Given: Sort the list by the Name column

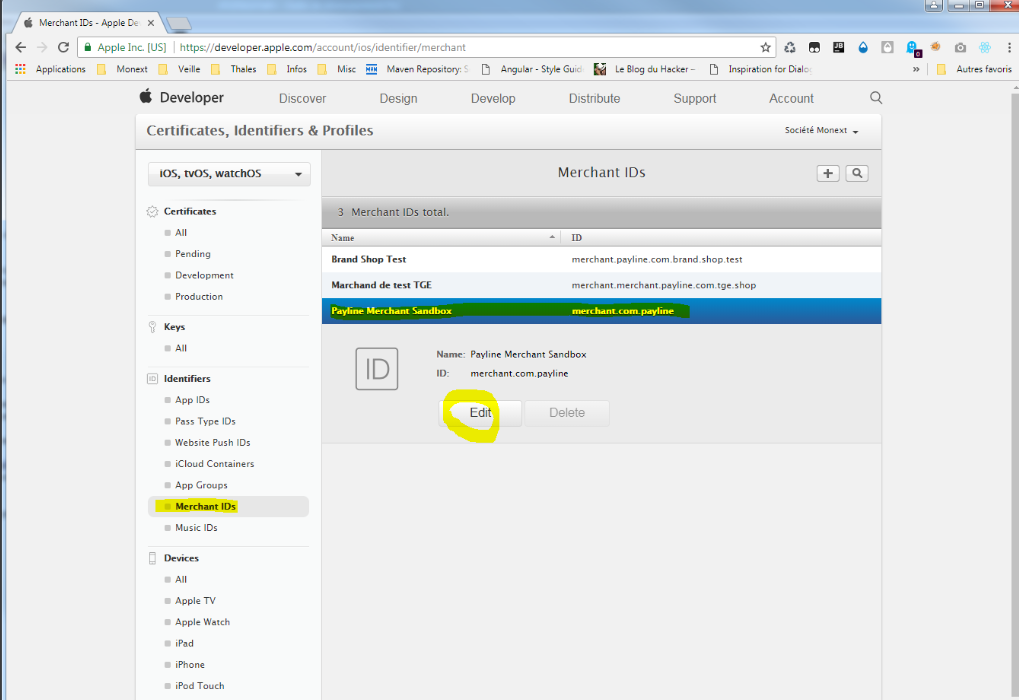Looking at the screenshot, I should click(x=442, y=238).
